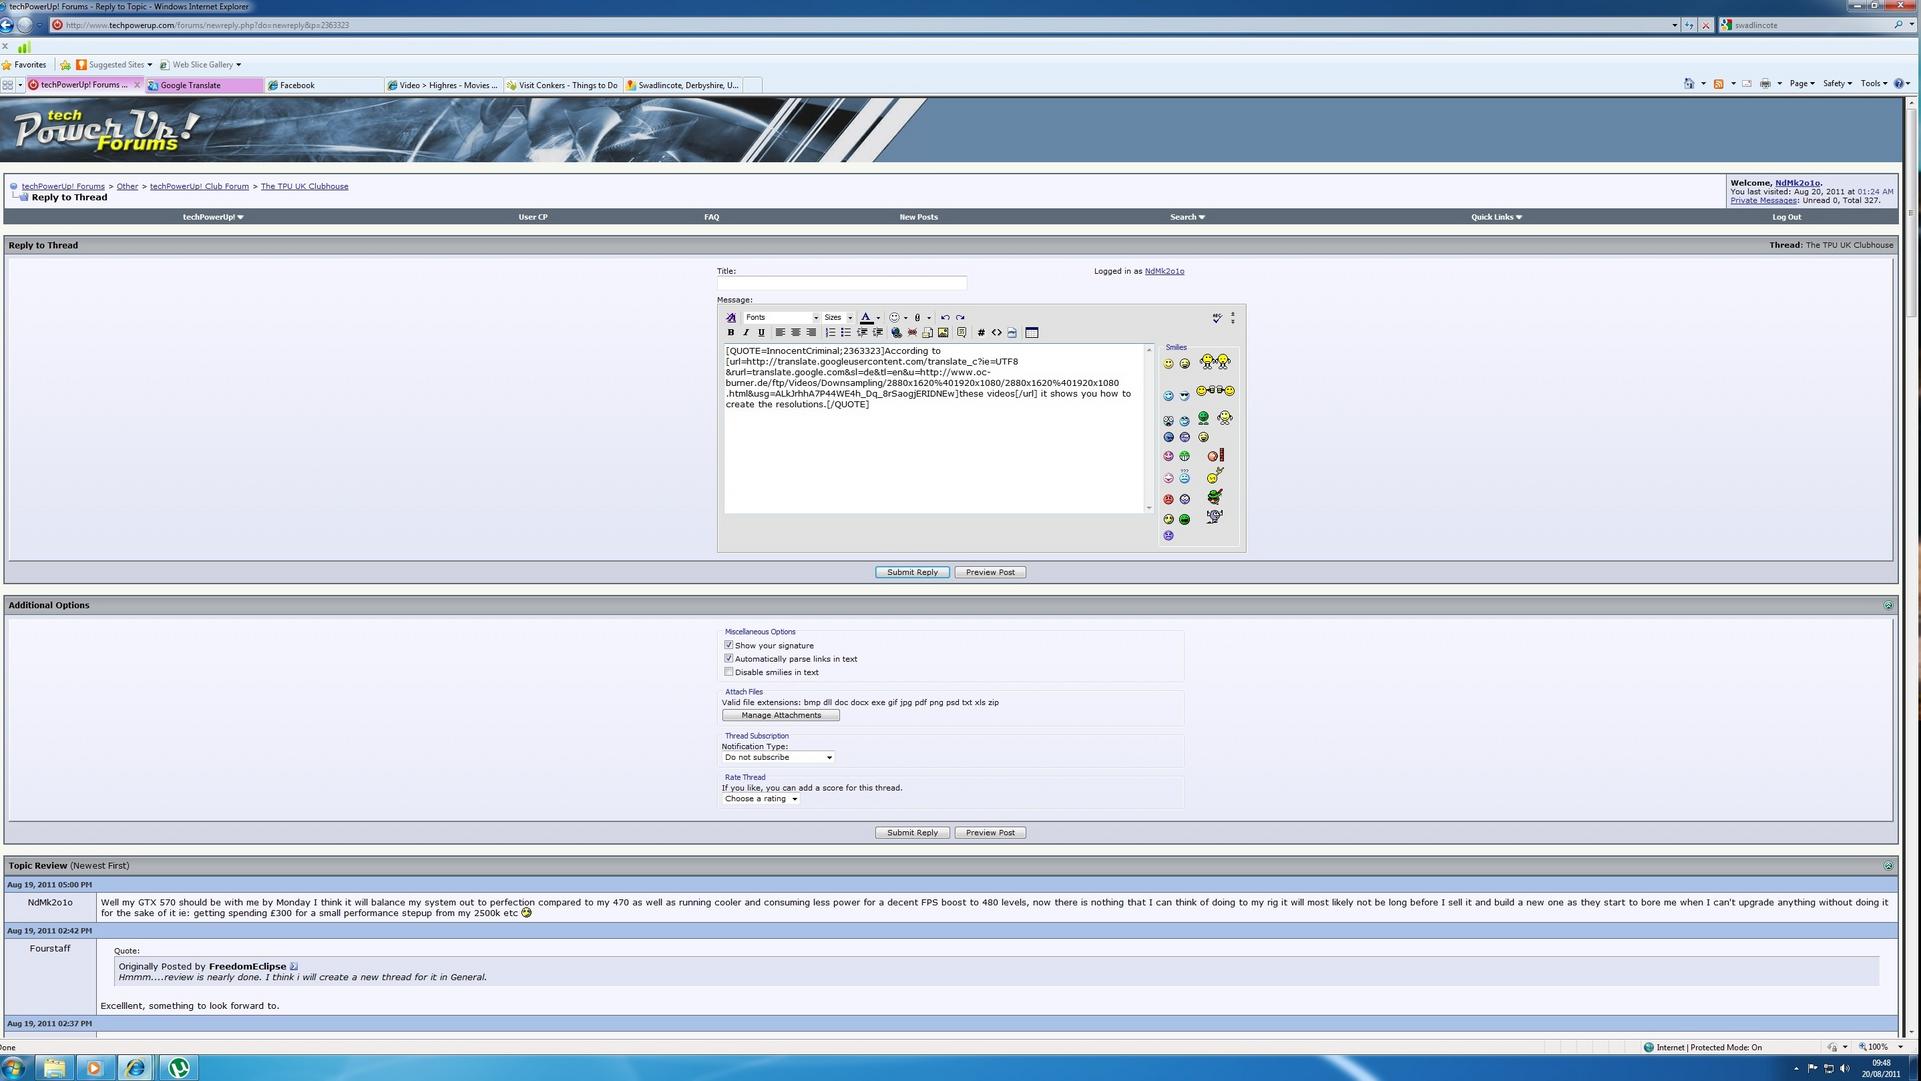Switch to the Google Translate tab
Image resolution: width=1921 pixels, height=1081 pixels.
(x=204, y=85)
